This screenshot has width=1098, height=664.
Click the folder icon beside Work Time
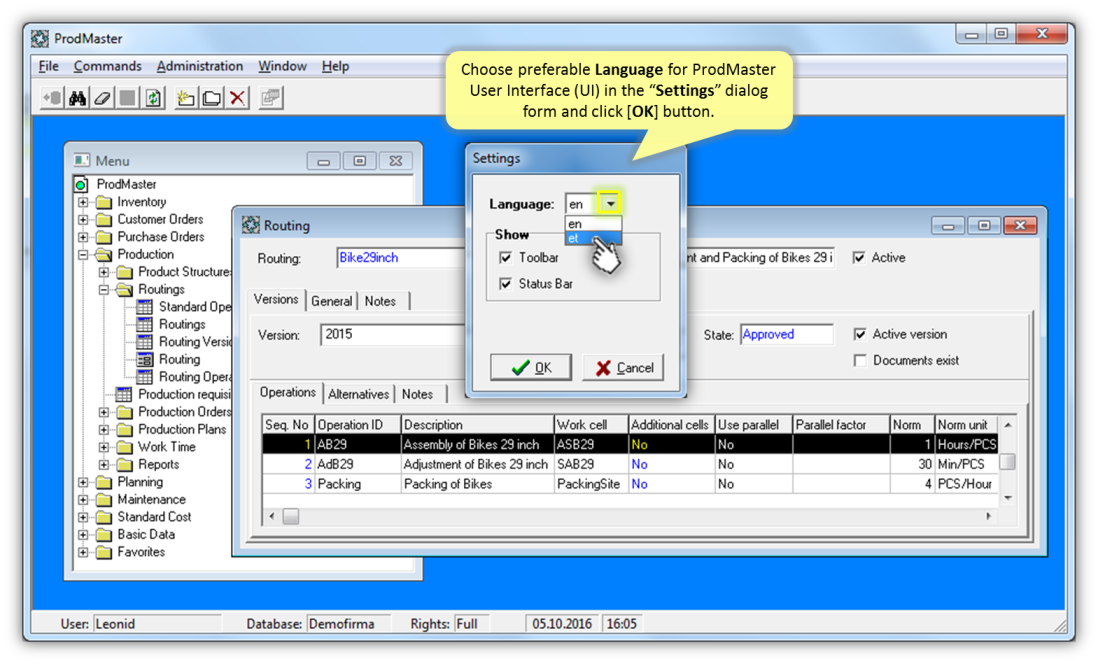(x=125, y=448)
